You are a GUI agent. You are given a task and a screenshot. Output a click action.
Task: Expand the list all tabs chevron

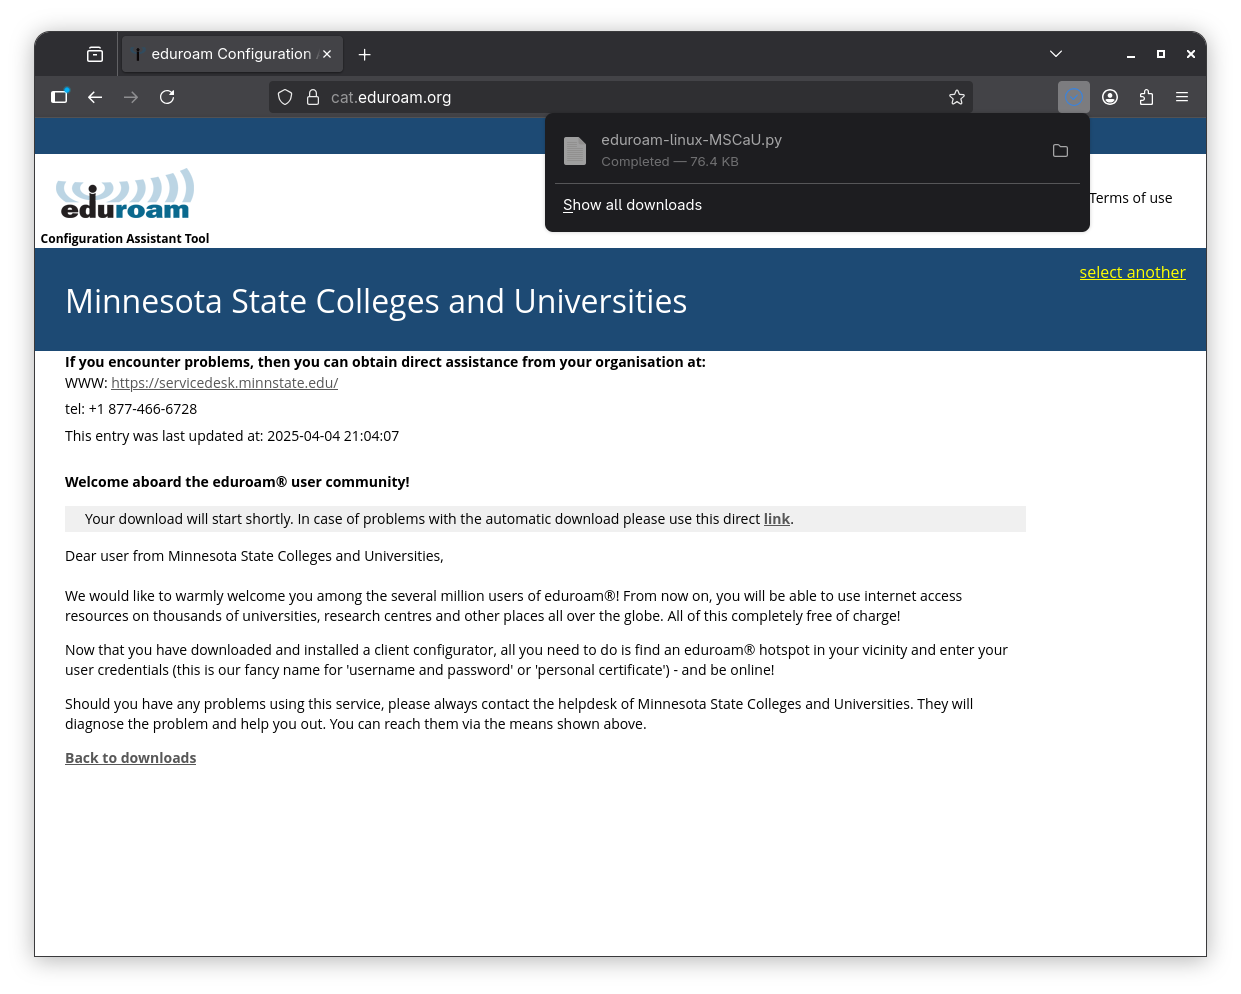click(1056, 53)
